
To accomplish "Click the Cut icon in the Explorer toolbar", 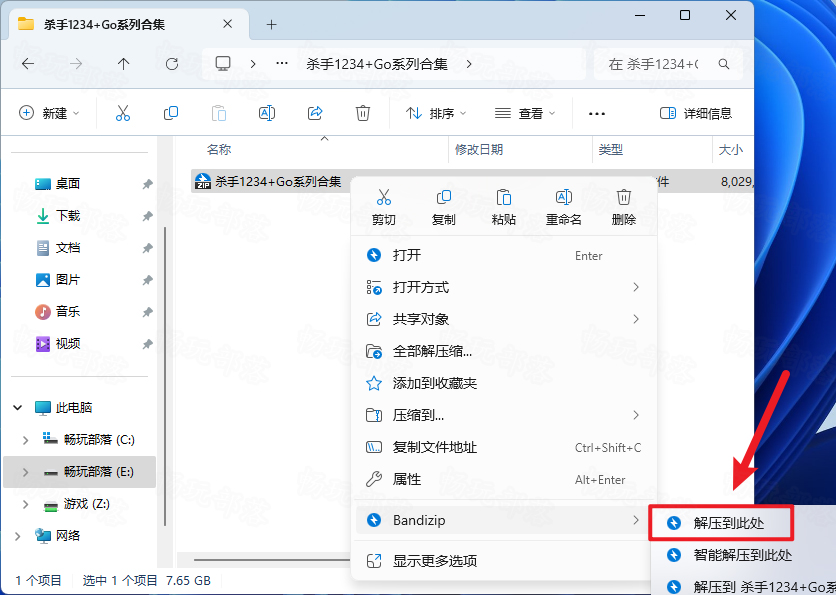I will pyautogui.click(x=123, y=113).
